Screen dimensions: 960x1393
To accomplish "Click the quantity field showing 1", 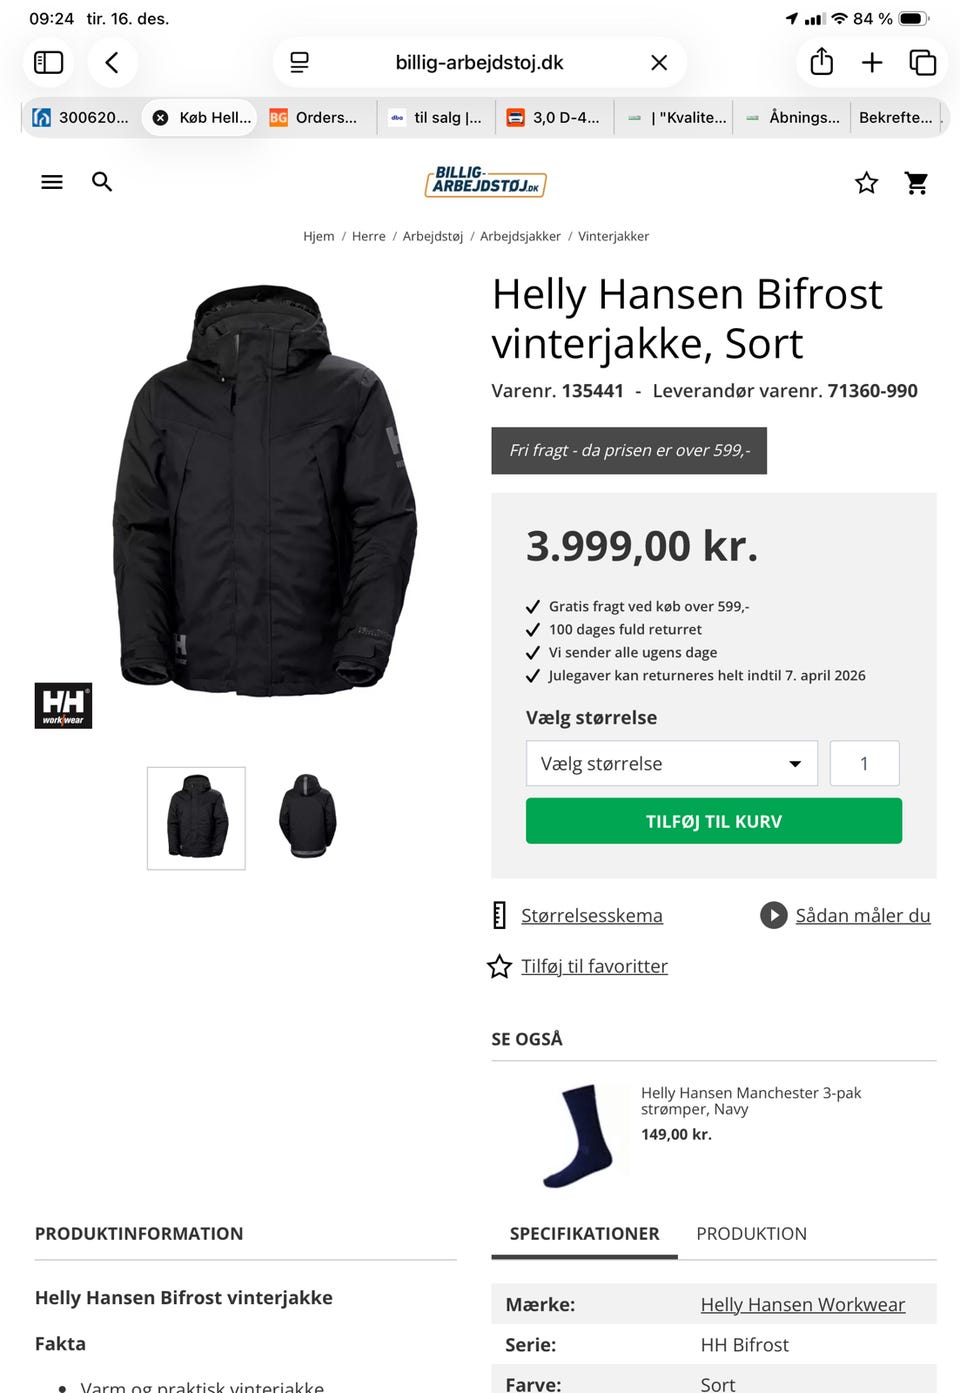I will pyautogui.click(x=864, y=764).
